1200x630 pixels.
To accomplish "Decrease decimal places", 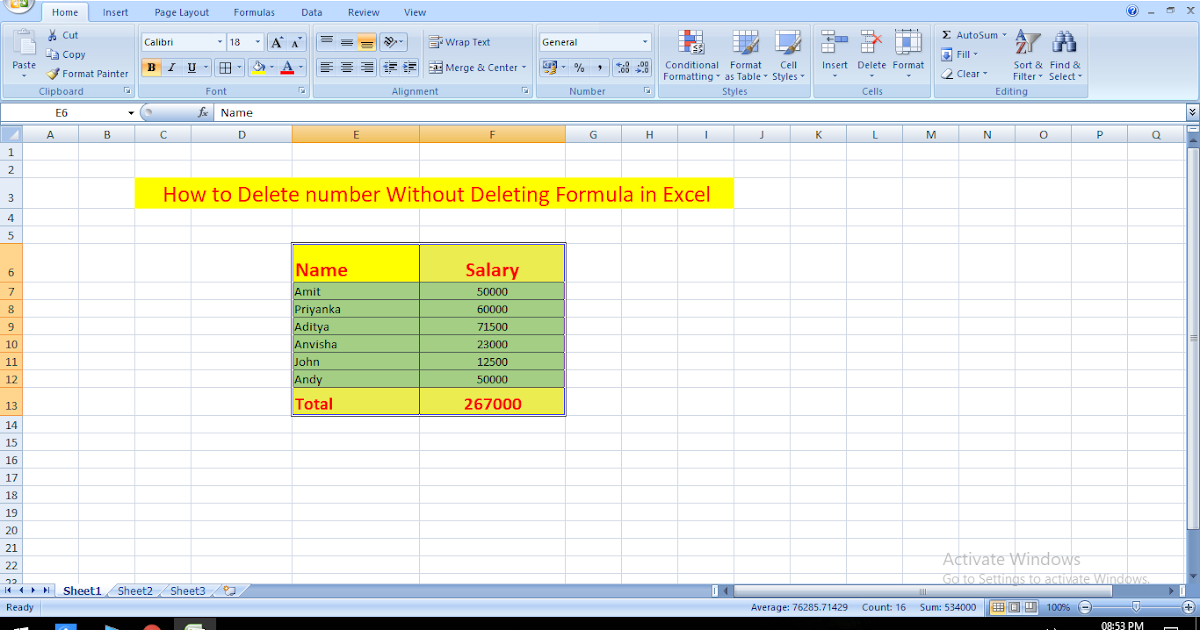I will [643, 67].
